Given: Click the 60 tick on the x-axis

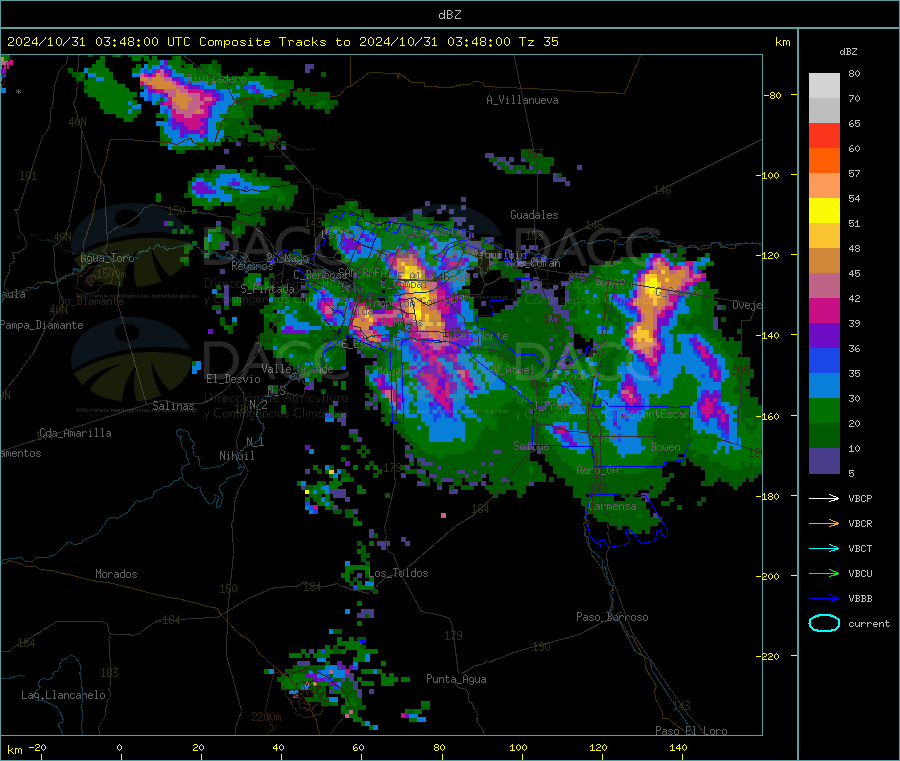Looking at the screenshot, I should pyautogui.click(x=358, y=747).
